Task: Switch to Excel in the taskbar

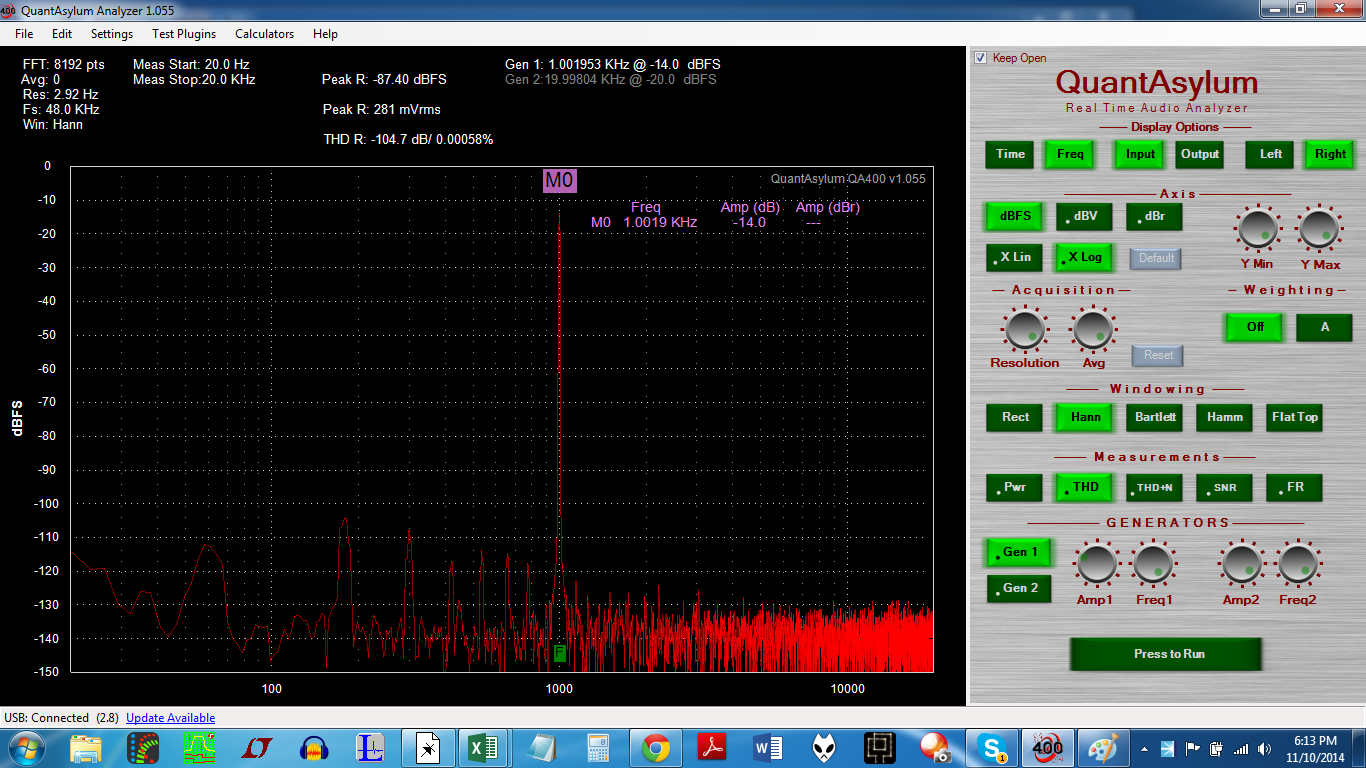Action: (x=484, y=747)
